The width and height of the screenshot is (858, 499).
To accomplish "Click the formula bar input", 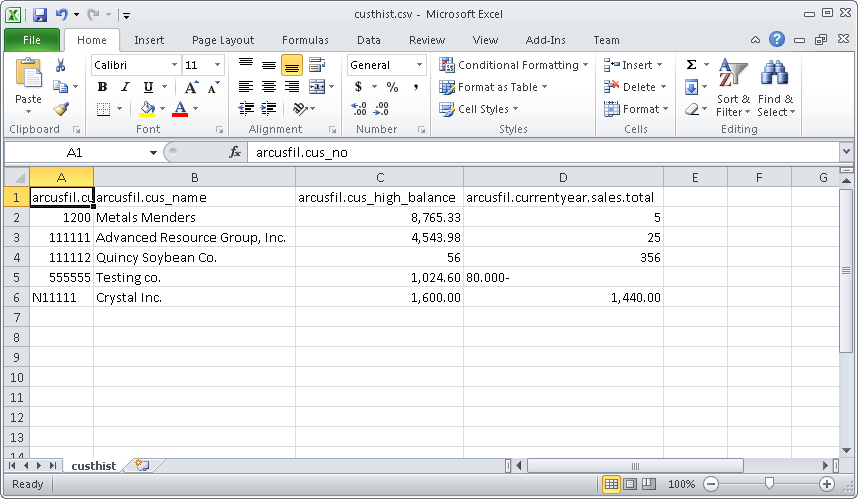I will pos(543,153).
